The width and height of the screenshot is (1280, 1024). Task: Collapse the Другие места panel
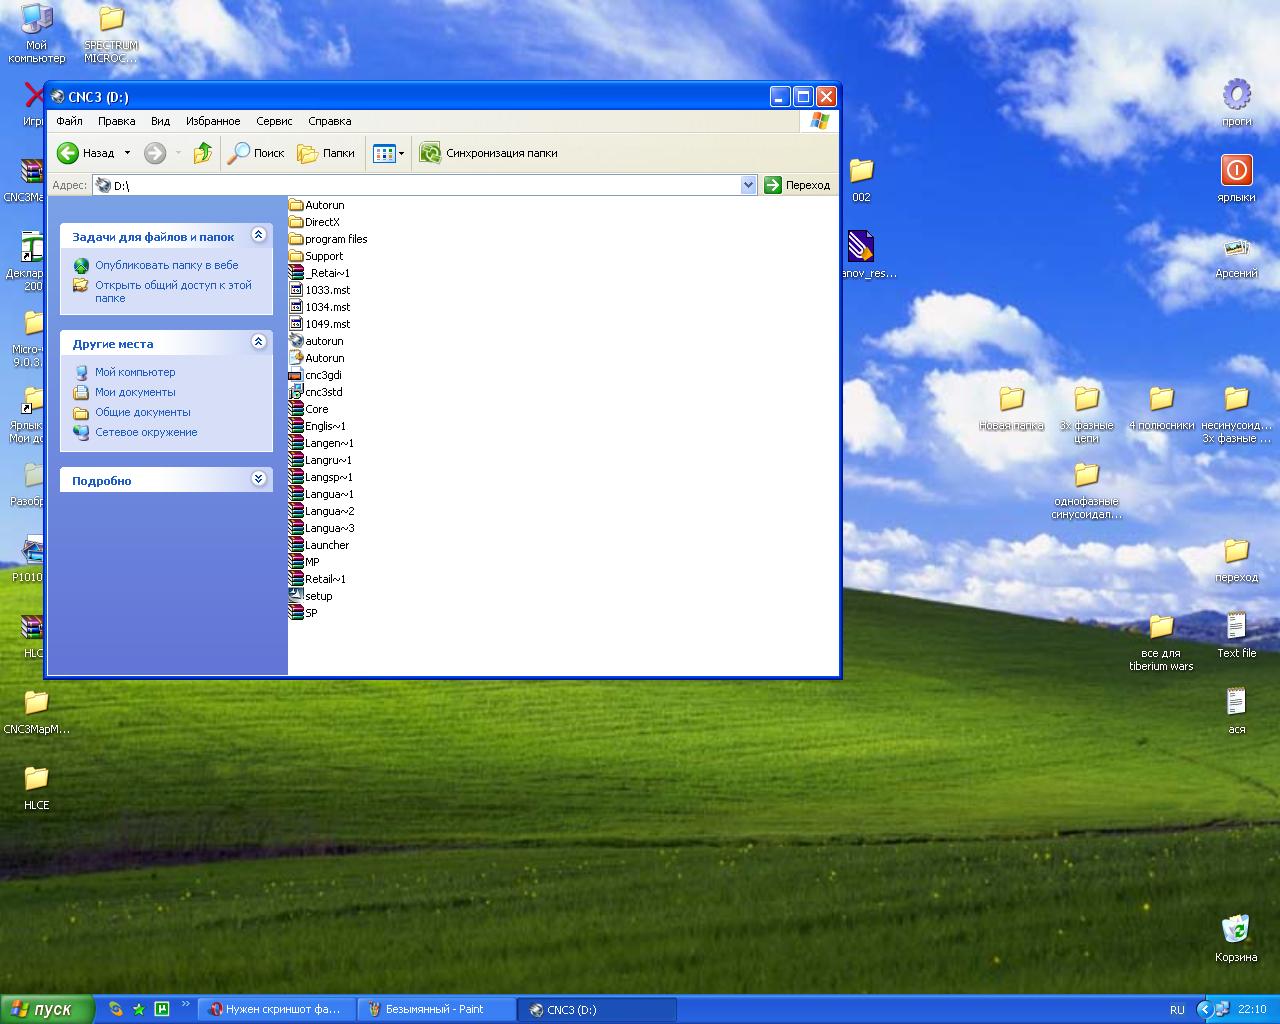tap(258, 342)
